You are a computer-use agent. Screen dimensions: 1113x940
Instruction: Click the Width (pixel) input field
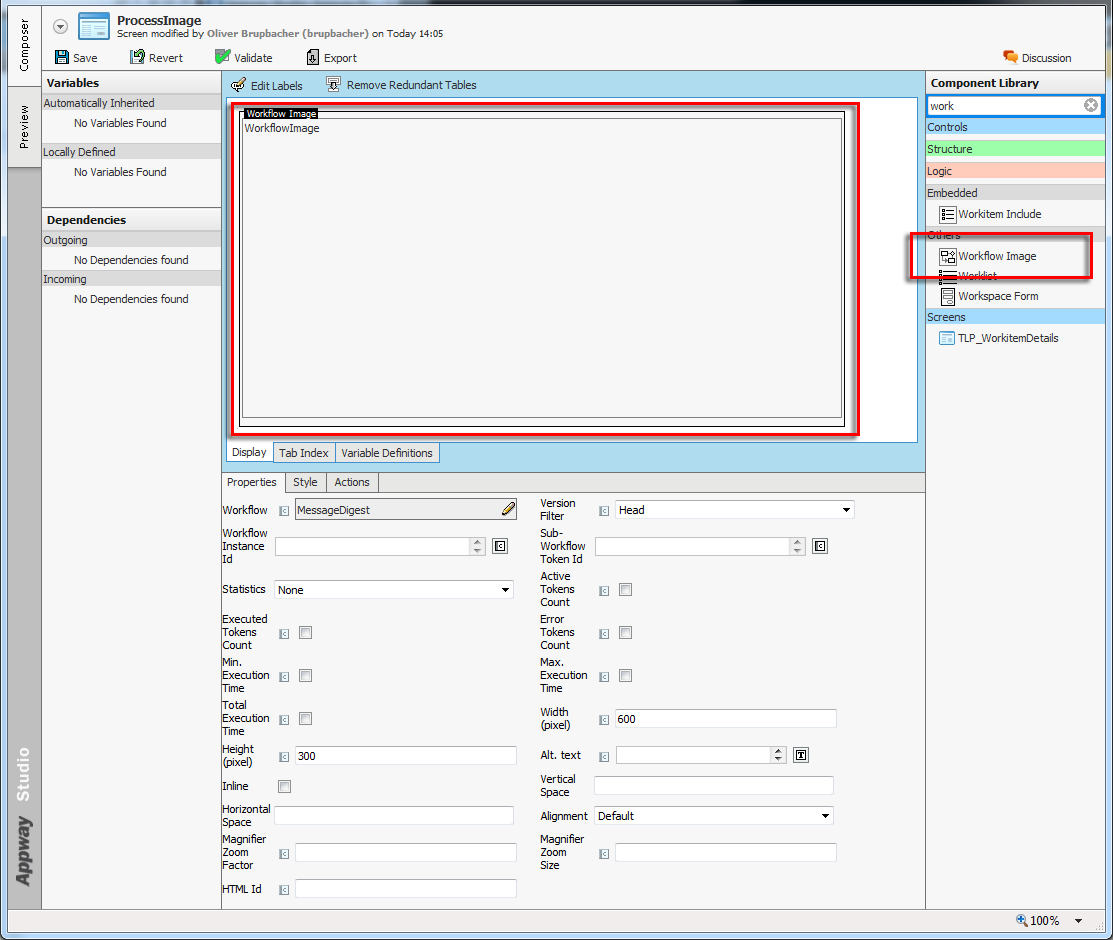click(x=725, y=719)
